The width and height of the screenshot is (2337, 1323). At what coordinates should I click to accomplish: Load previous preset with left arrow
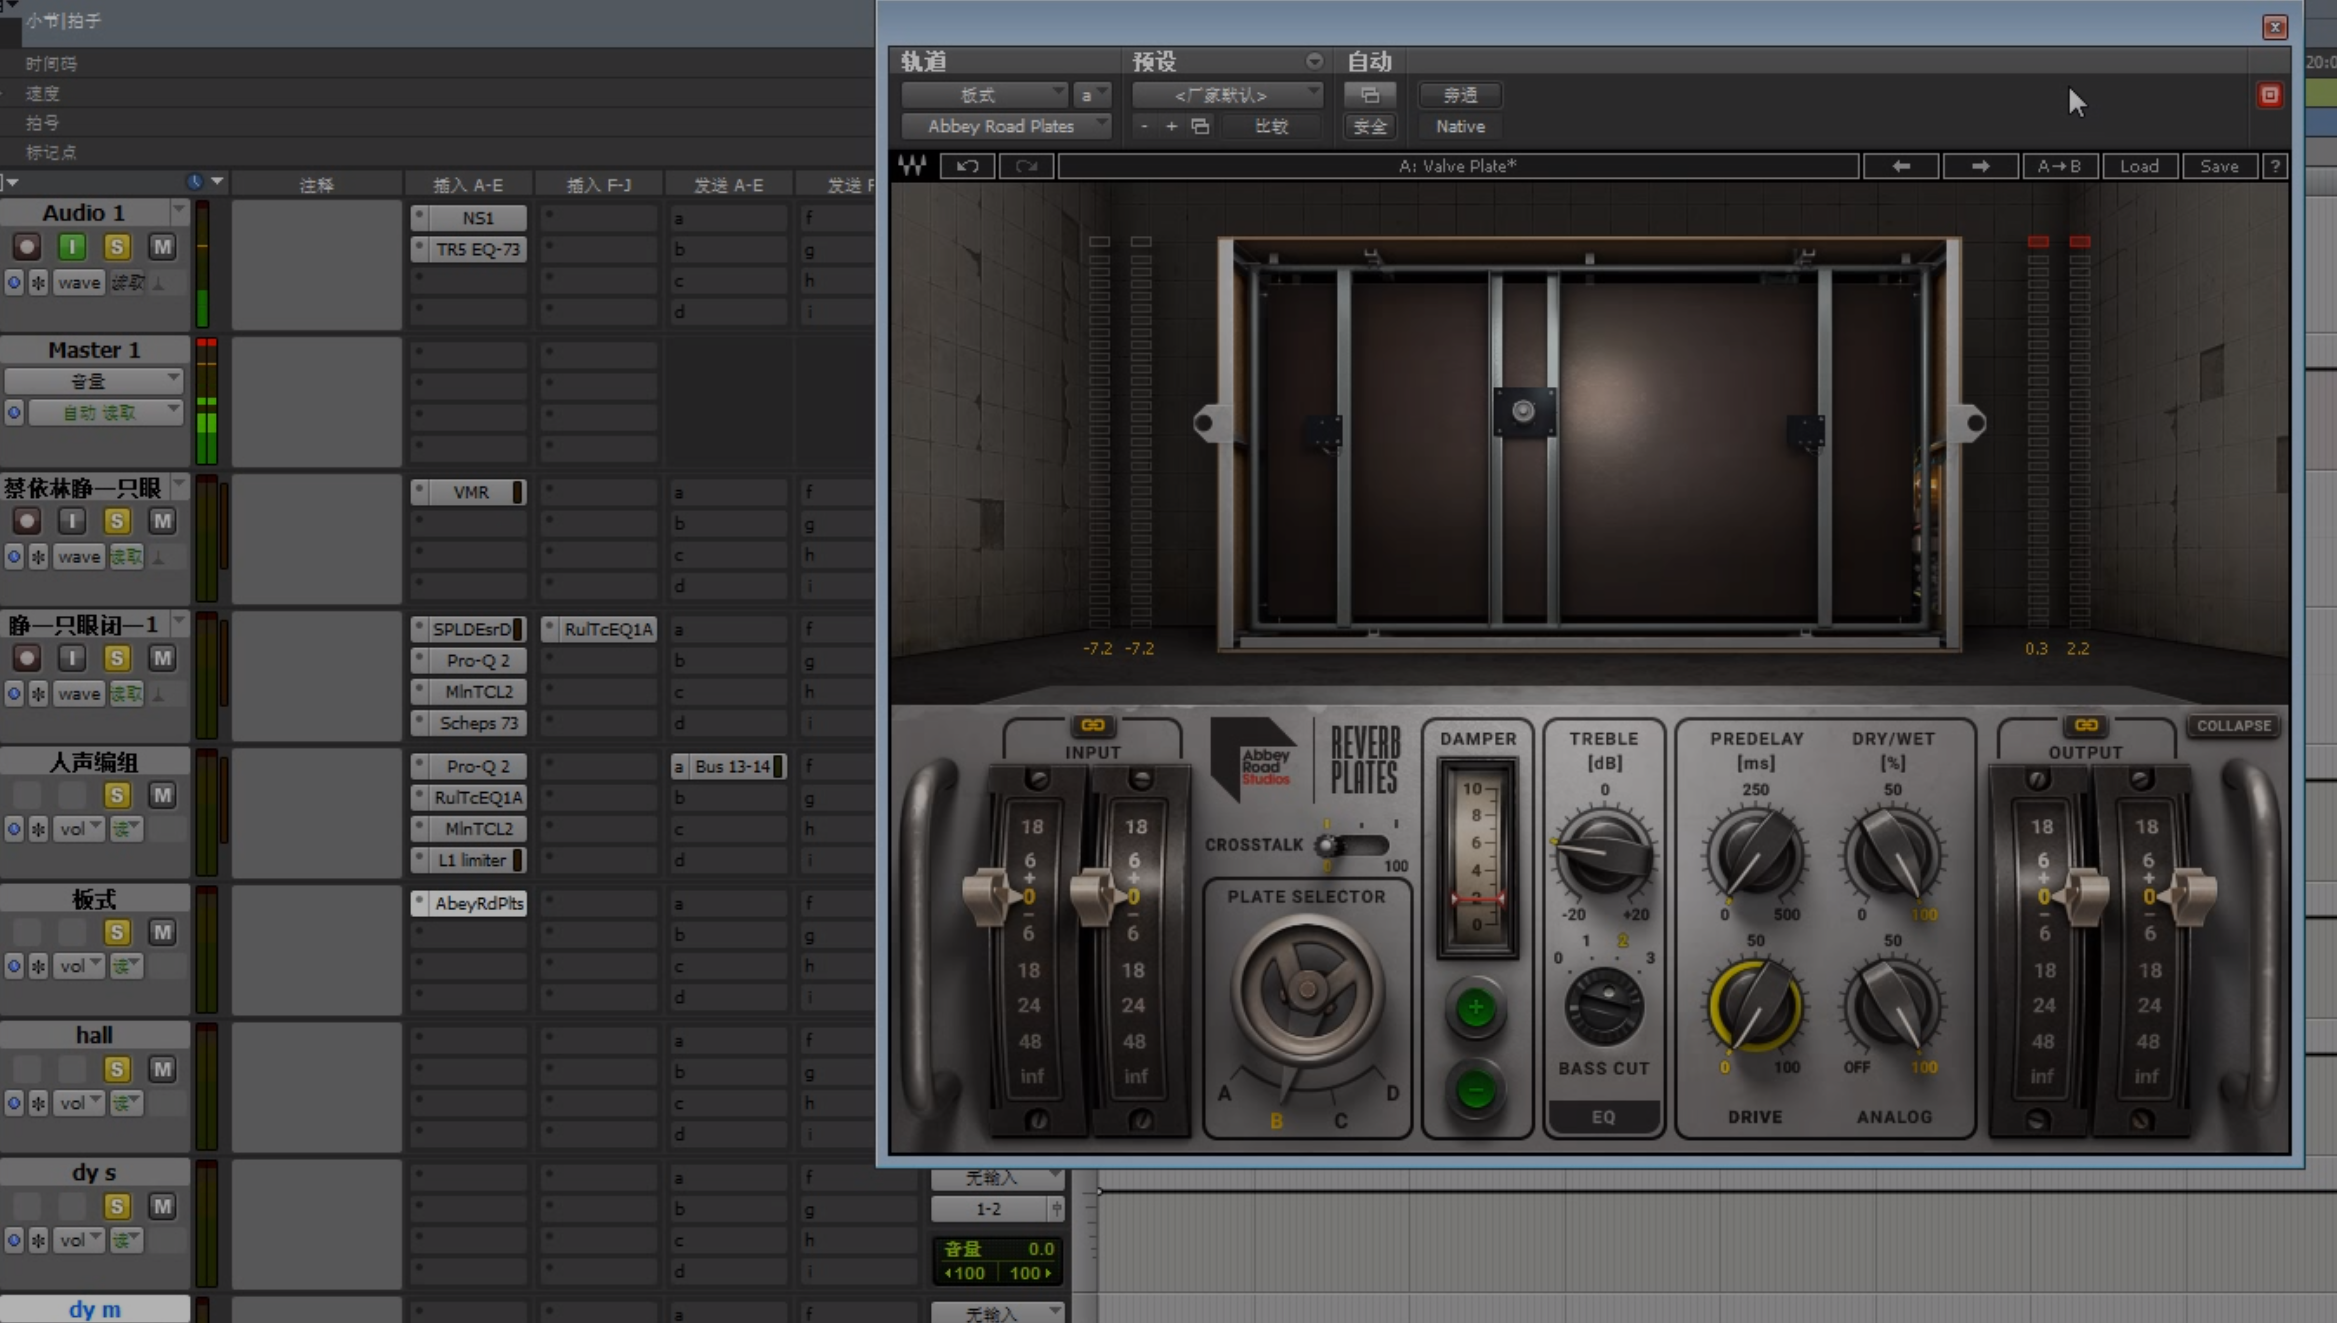[1901, 166]
